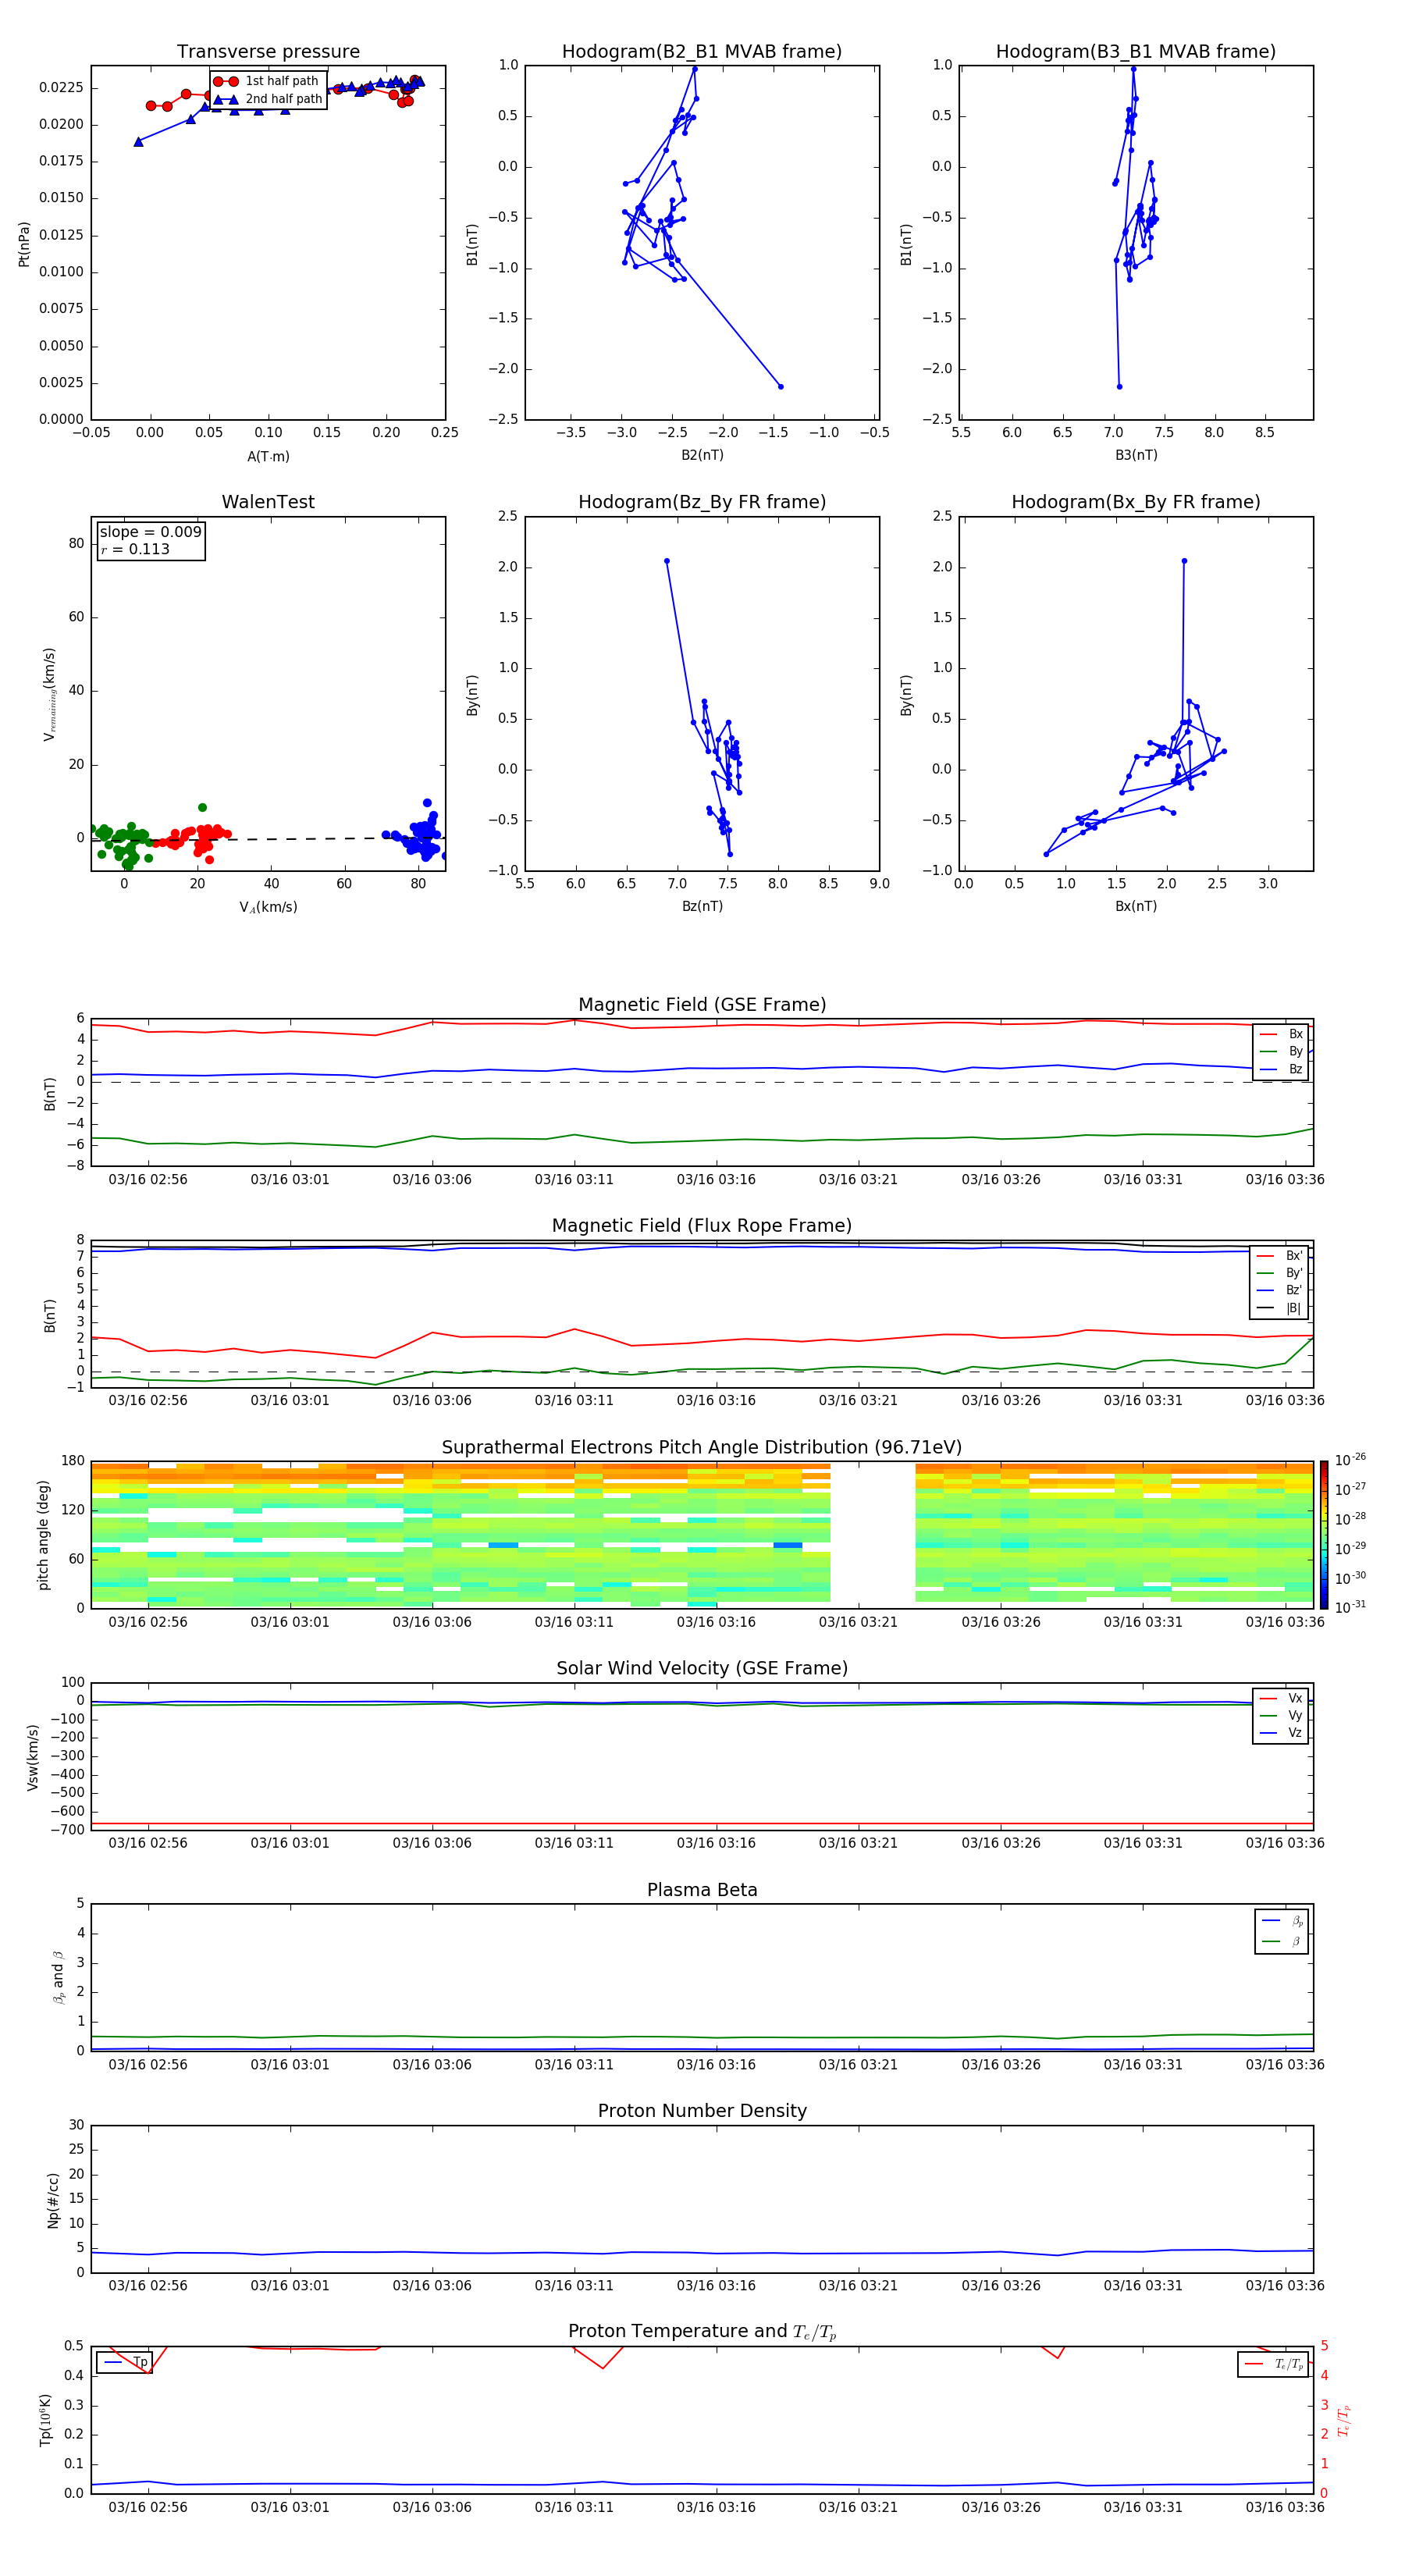Select the "|B|" entry in the flux rope legend
The width and height of the screenshot is (1405, 2576).
[1280, 1308]
